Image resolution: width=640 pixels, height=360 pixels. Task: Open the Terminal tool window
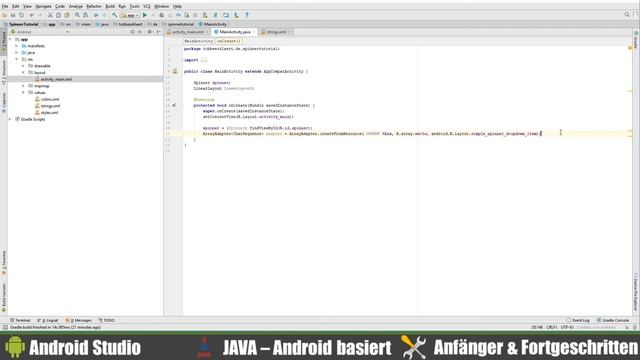tap(20, 320)
